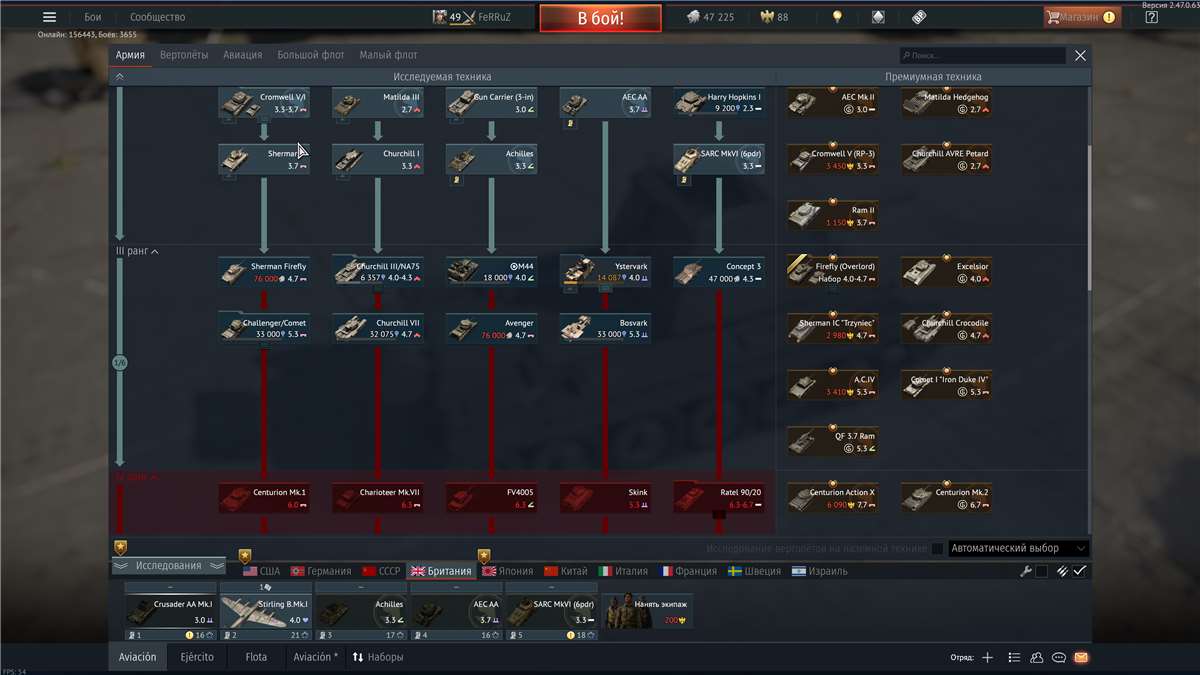
Task: Select the Израиль country tab
Action: [819, 571]
